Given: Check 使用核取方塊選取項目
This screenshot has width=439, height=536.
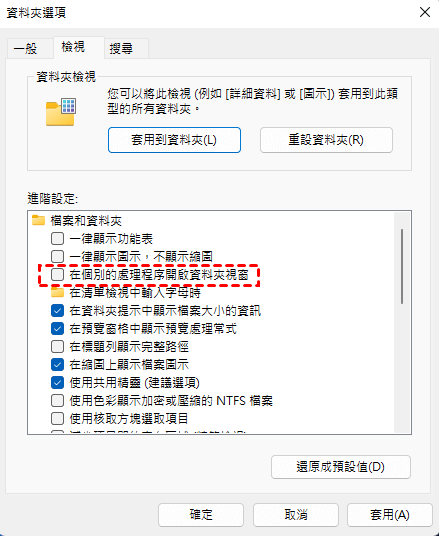Looking at the screenshot, I should 57,418.
